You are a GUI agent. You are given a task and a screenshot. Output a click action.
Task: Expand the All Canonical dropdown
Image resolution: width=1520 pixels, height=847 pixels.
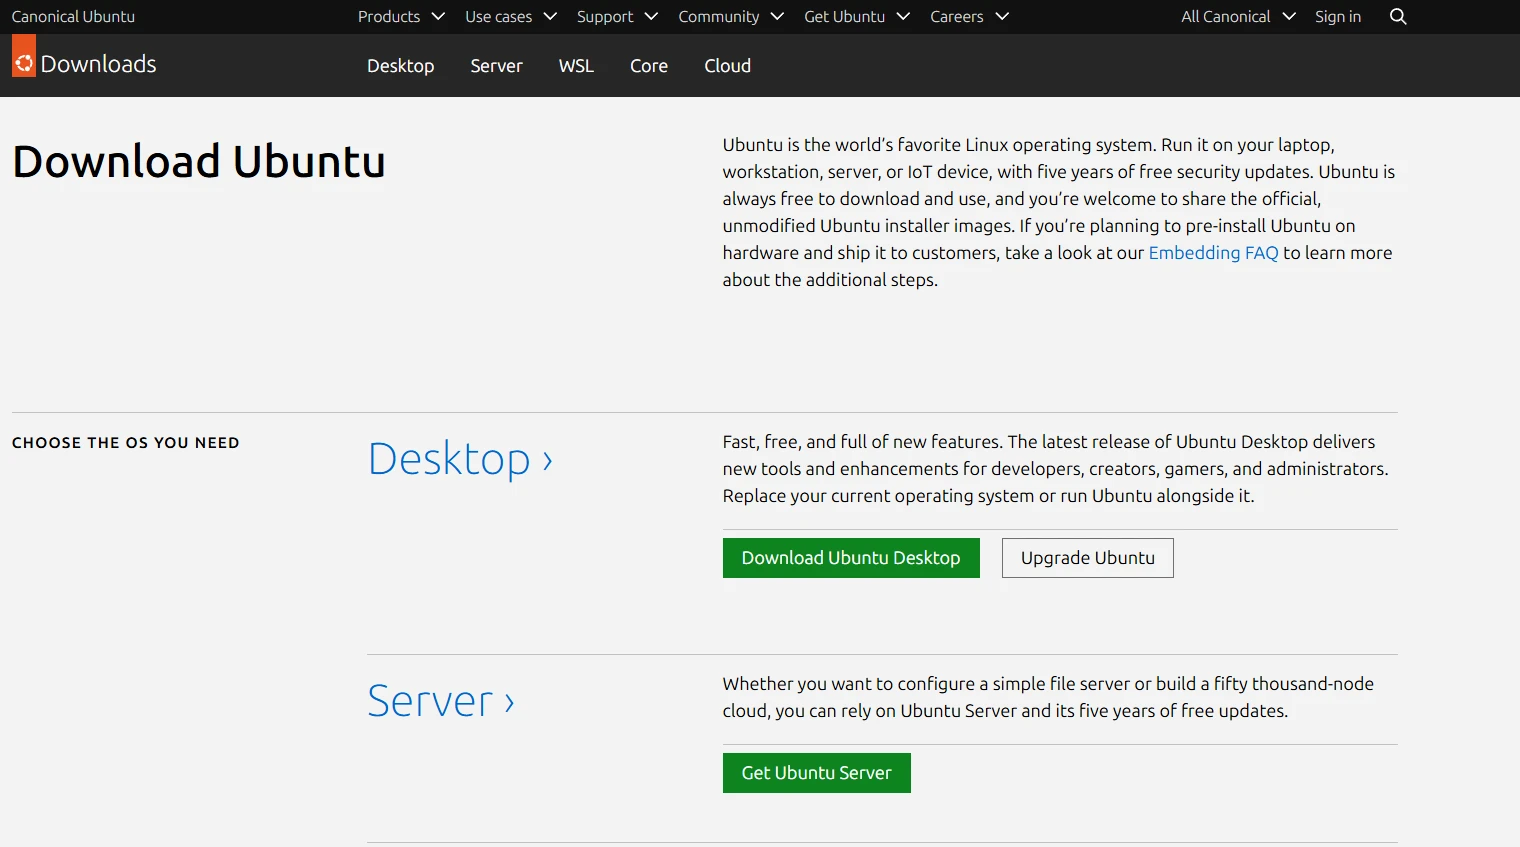click(1238, 16)
